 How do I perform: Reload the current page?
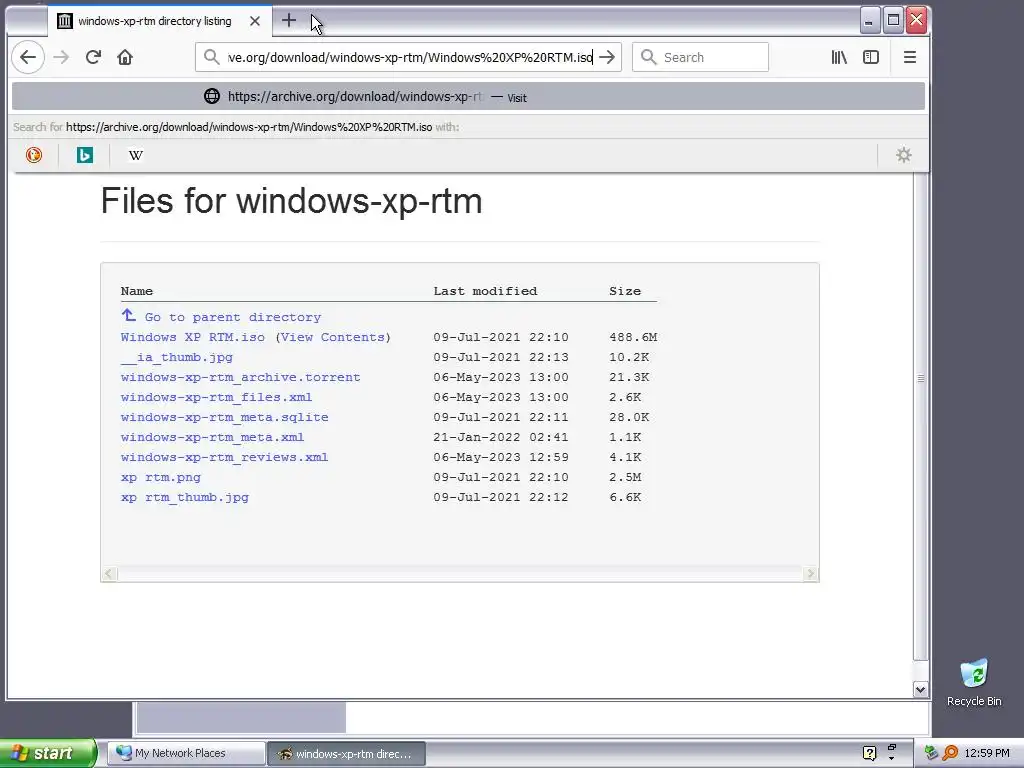tap(93, 57)
